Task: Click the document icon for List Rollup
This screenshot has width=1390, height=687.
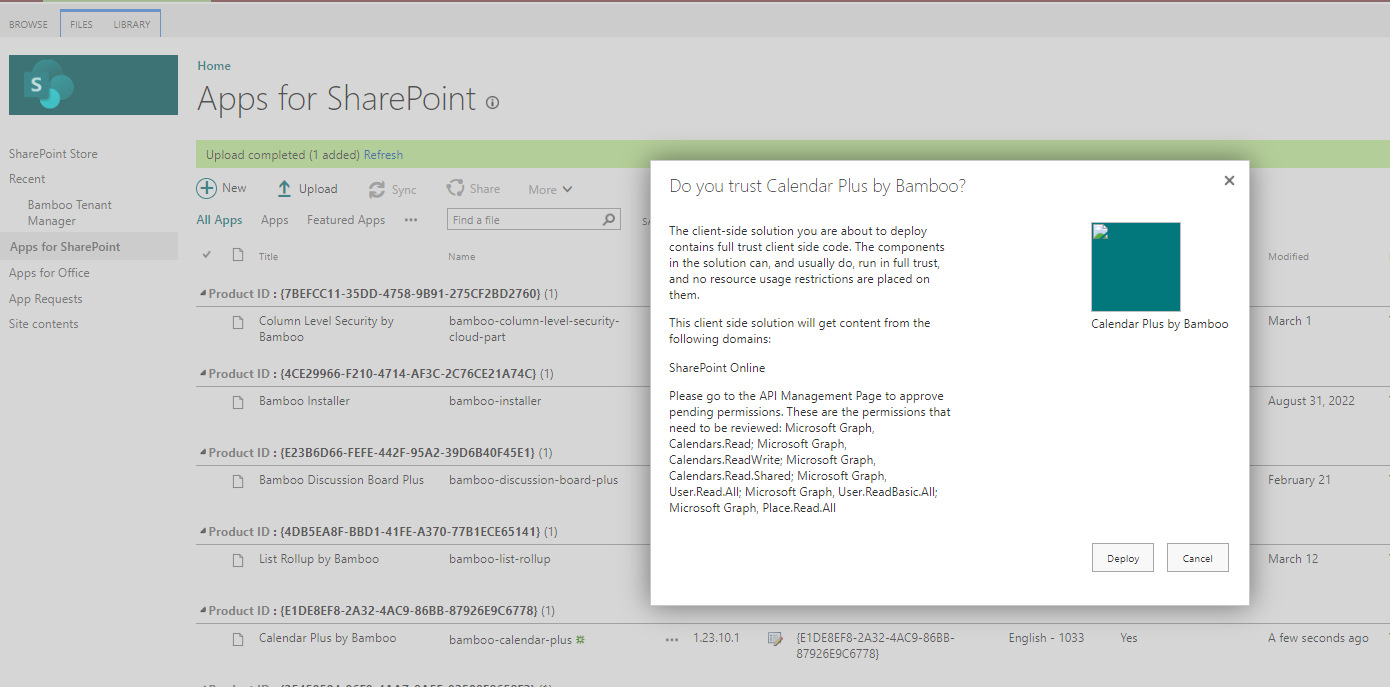Action: click(x=238, y=560)
